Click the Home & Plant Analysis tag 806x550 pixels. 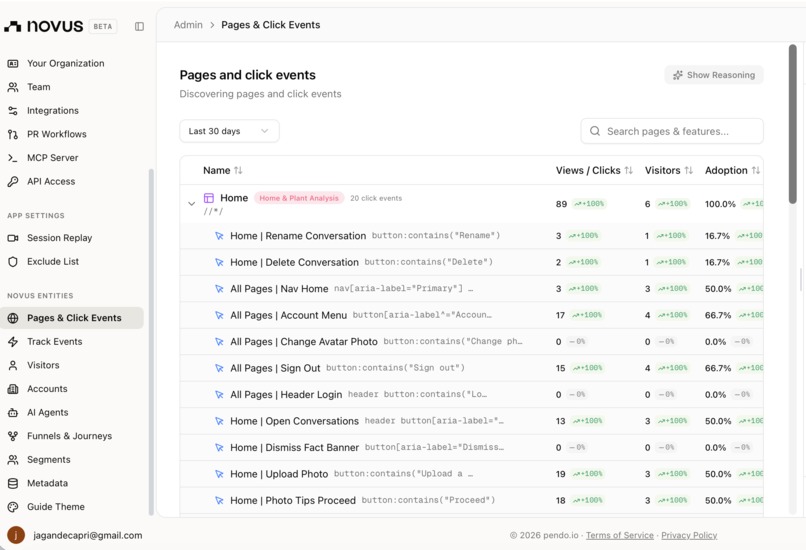point(299,198)
